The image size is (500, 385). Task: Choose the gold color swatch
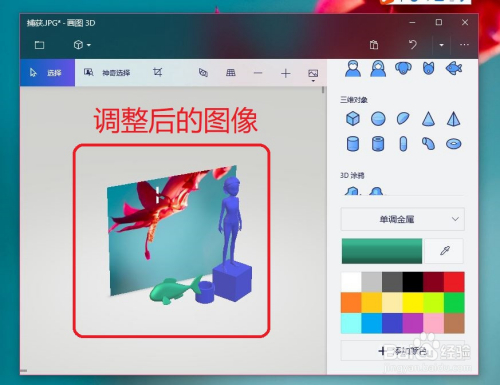click(372, 303)
